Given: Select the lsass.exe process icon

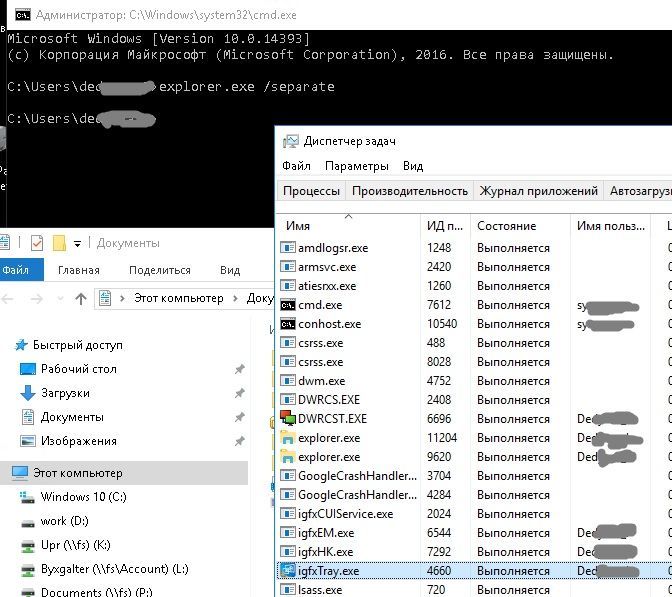Looking at the screenshot, I should 288,590.
